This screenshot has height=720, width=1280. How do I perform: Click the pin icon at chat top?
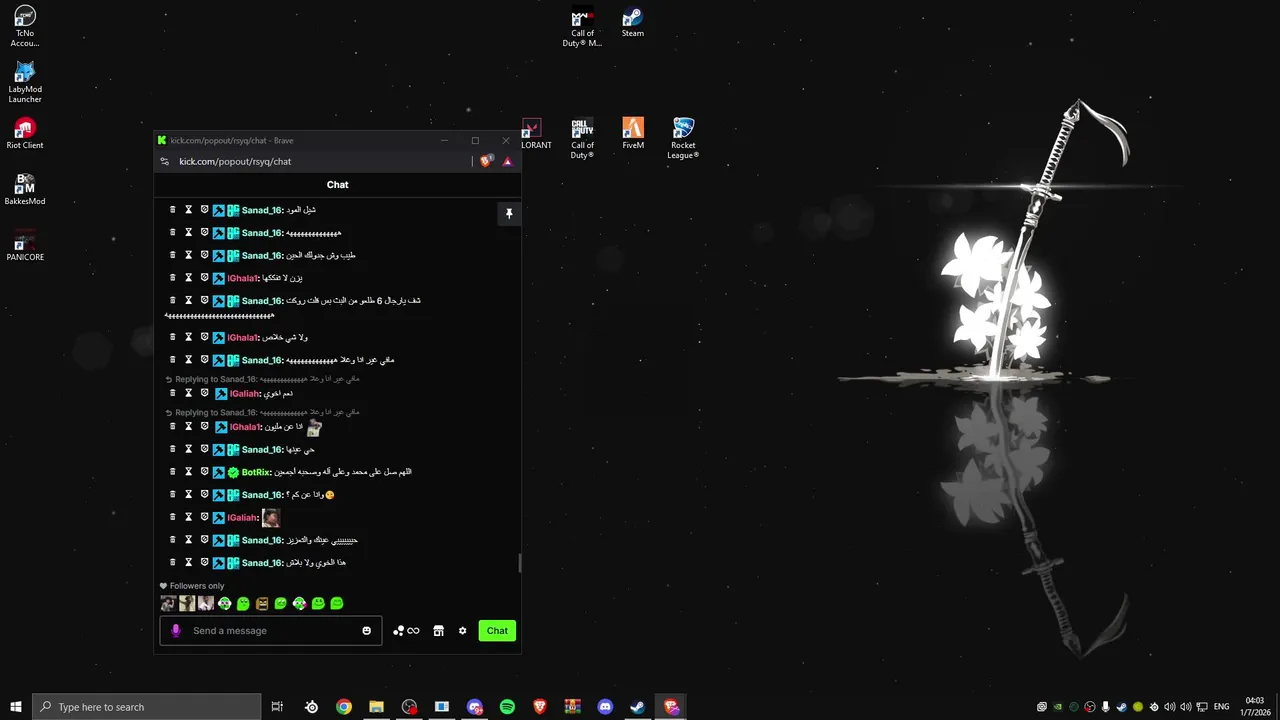click(x=509, y=214)
